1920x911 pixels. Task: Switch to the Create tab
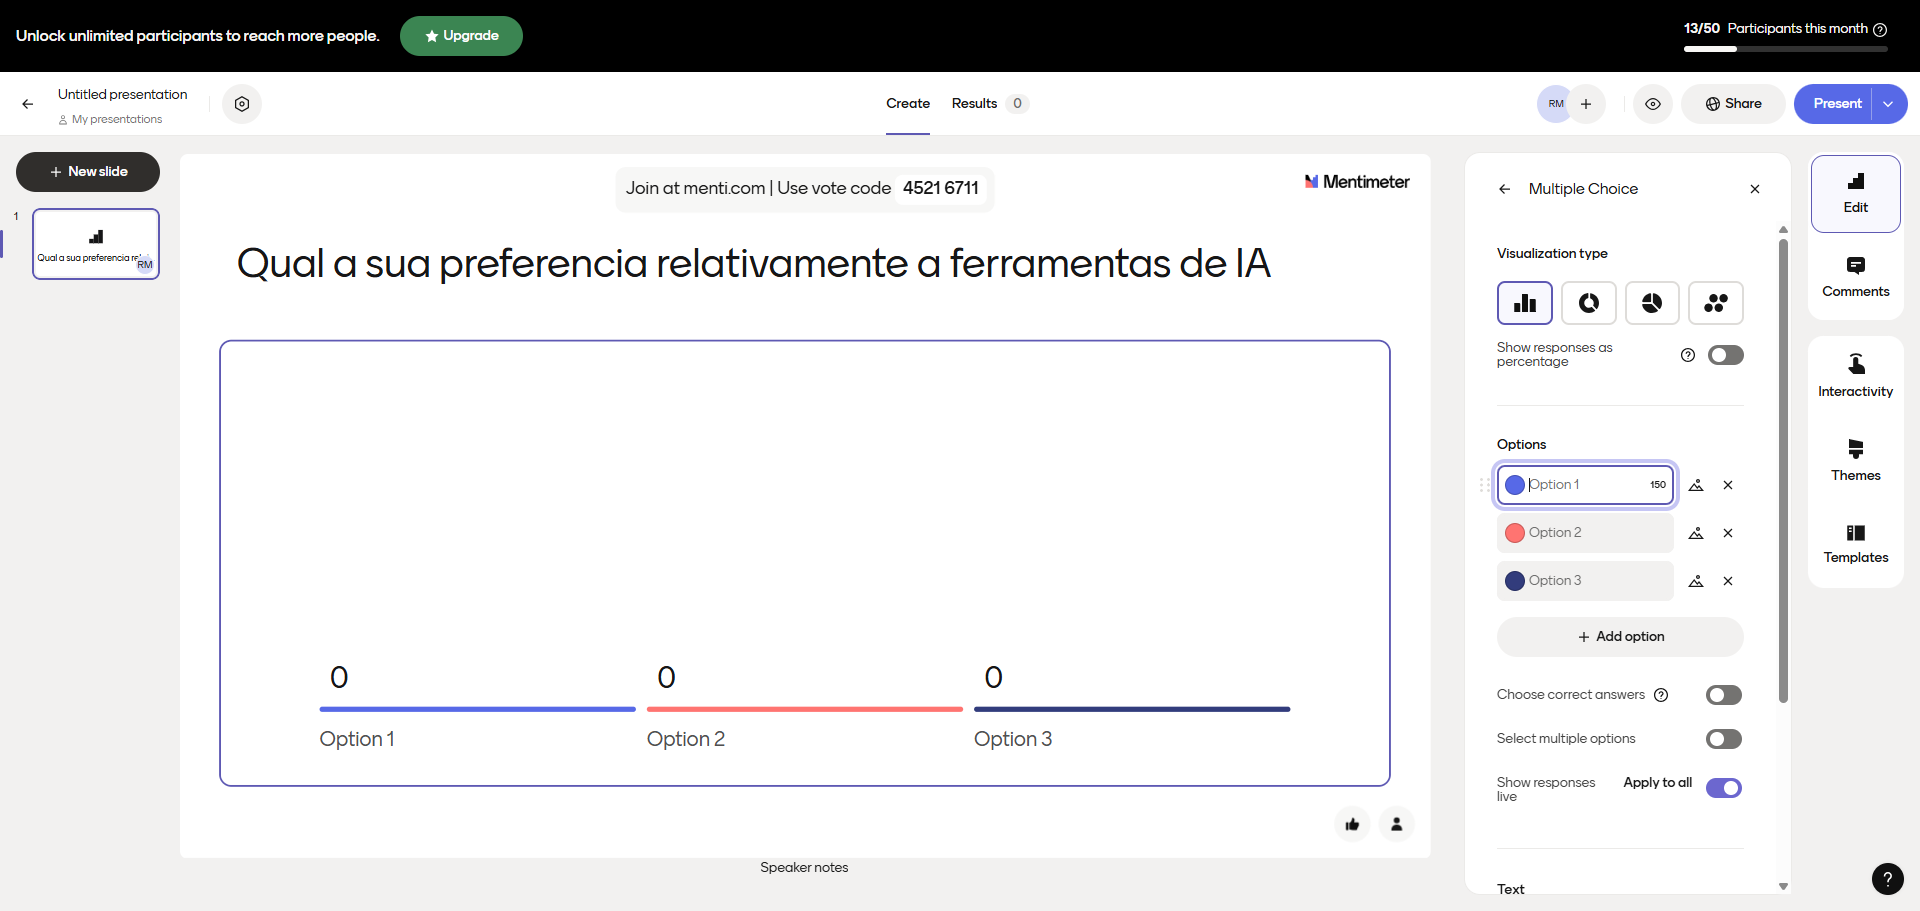coord(908,104)
